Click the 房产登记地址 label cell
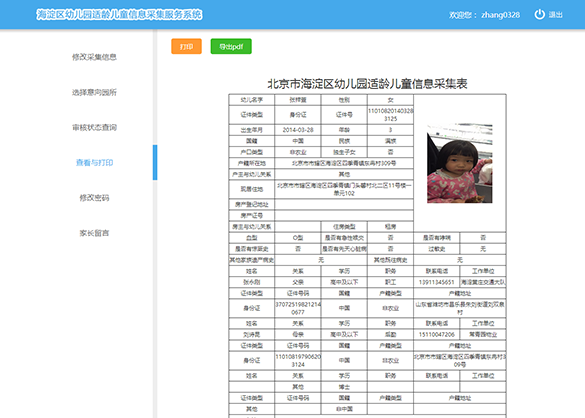 [251, 204]
